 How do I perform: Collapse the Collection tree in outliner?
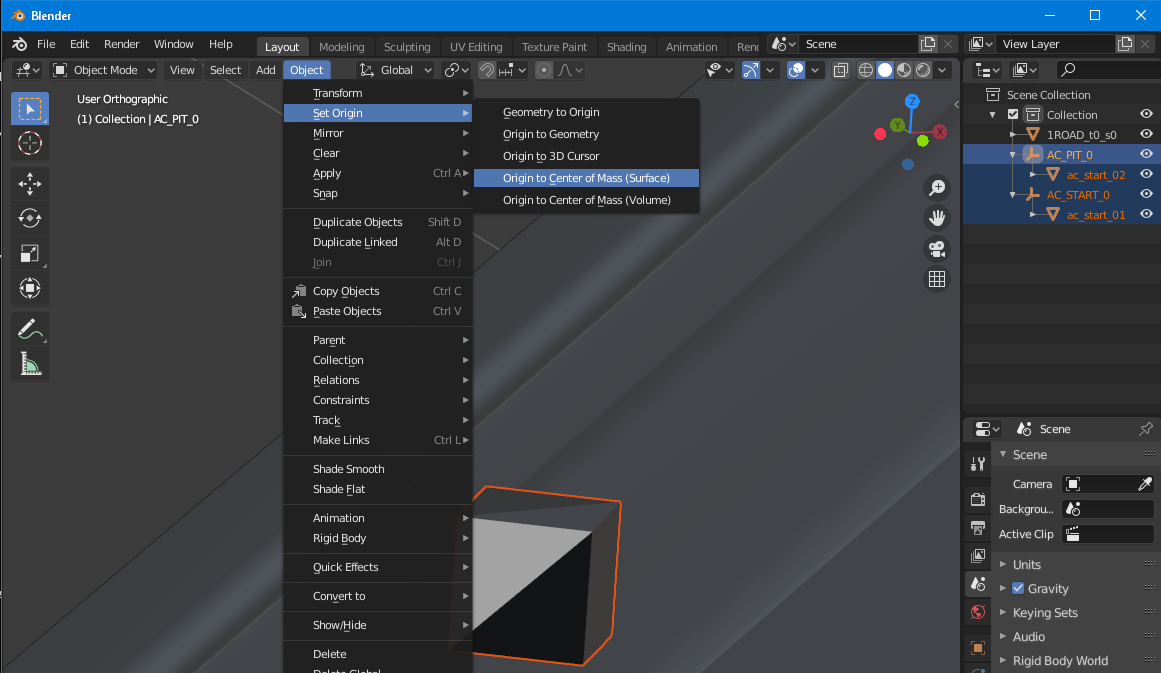pyautogui.click(x=993, y=115)
